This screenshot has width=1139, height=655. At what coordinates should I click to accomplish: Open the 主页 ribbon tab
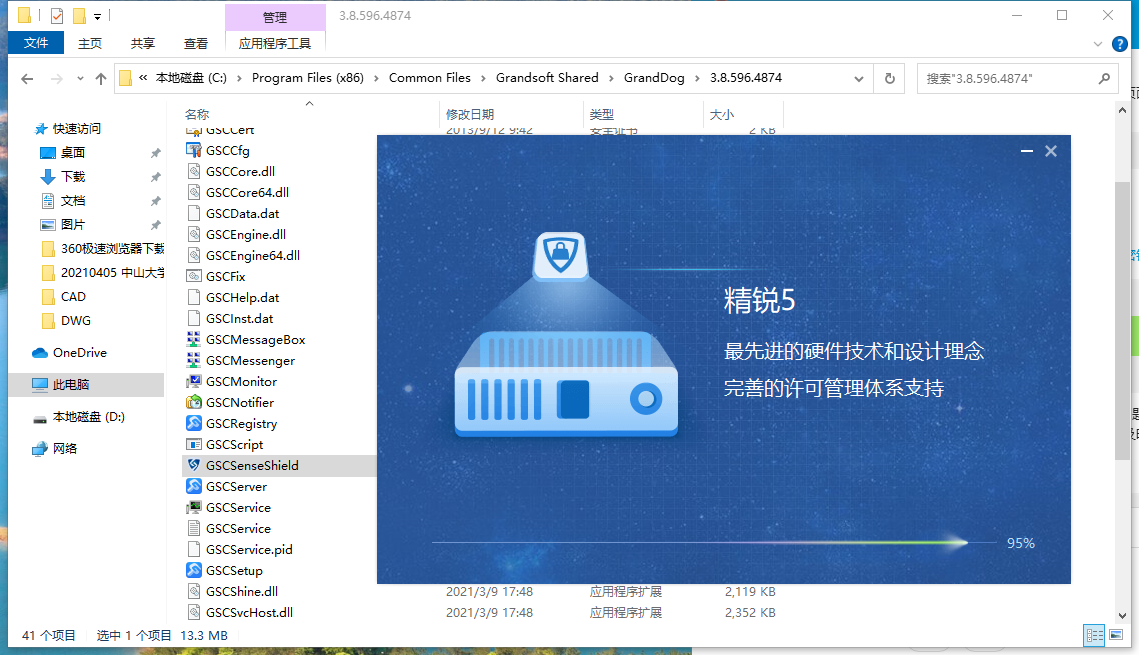coord(89,44)
